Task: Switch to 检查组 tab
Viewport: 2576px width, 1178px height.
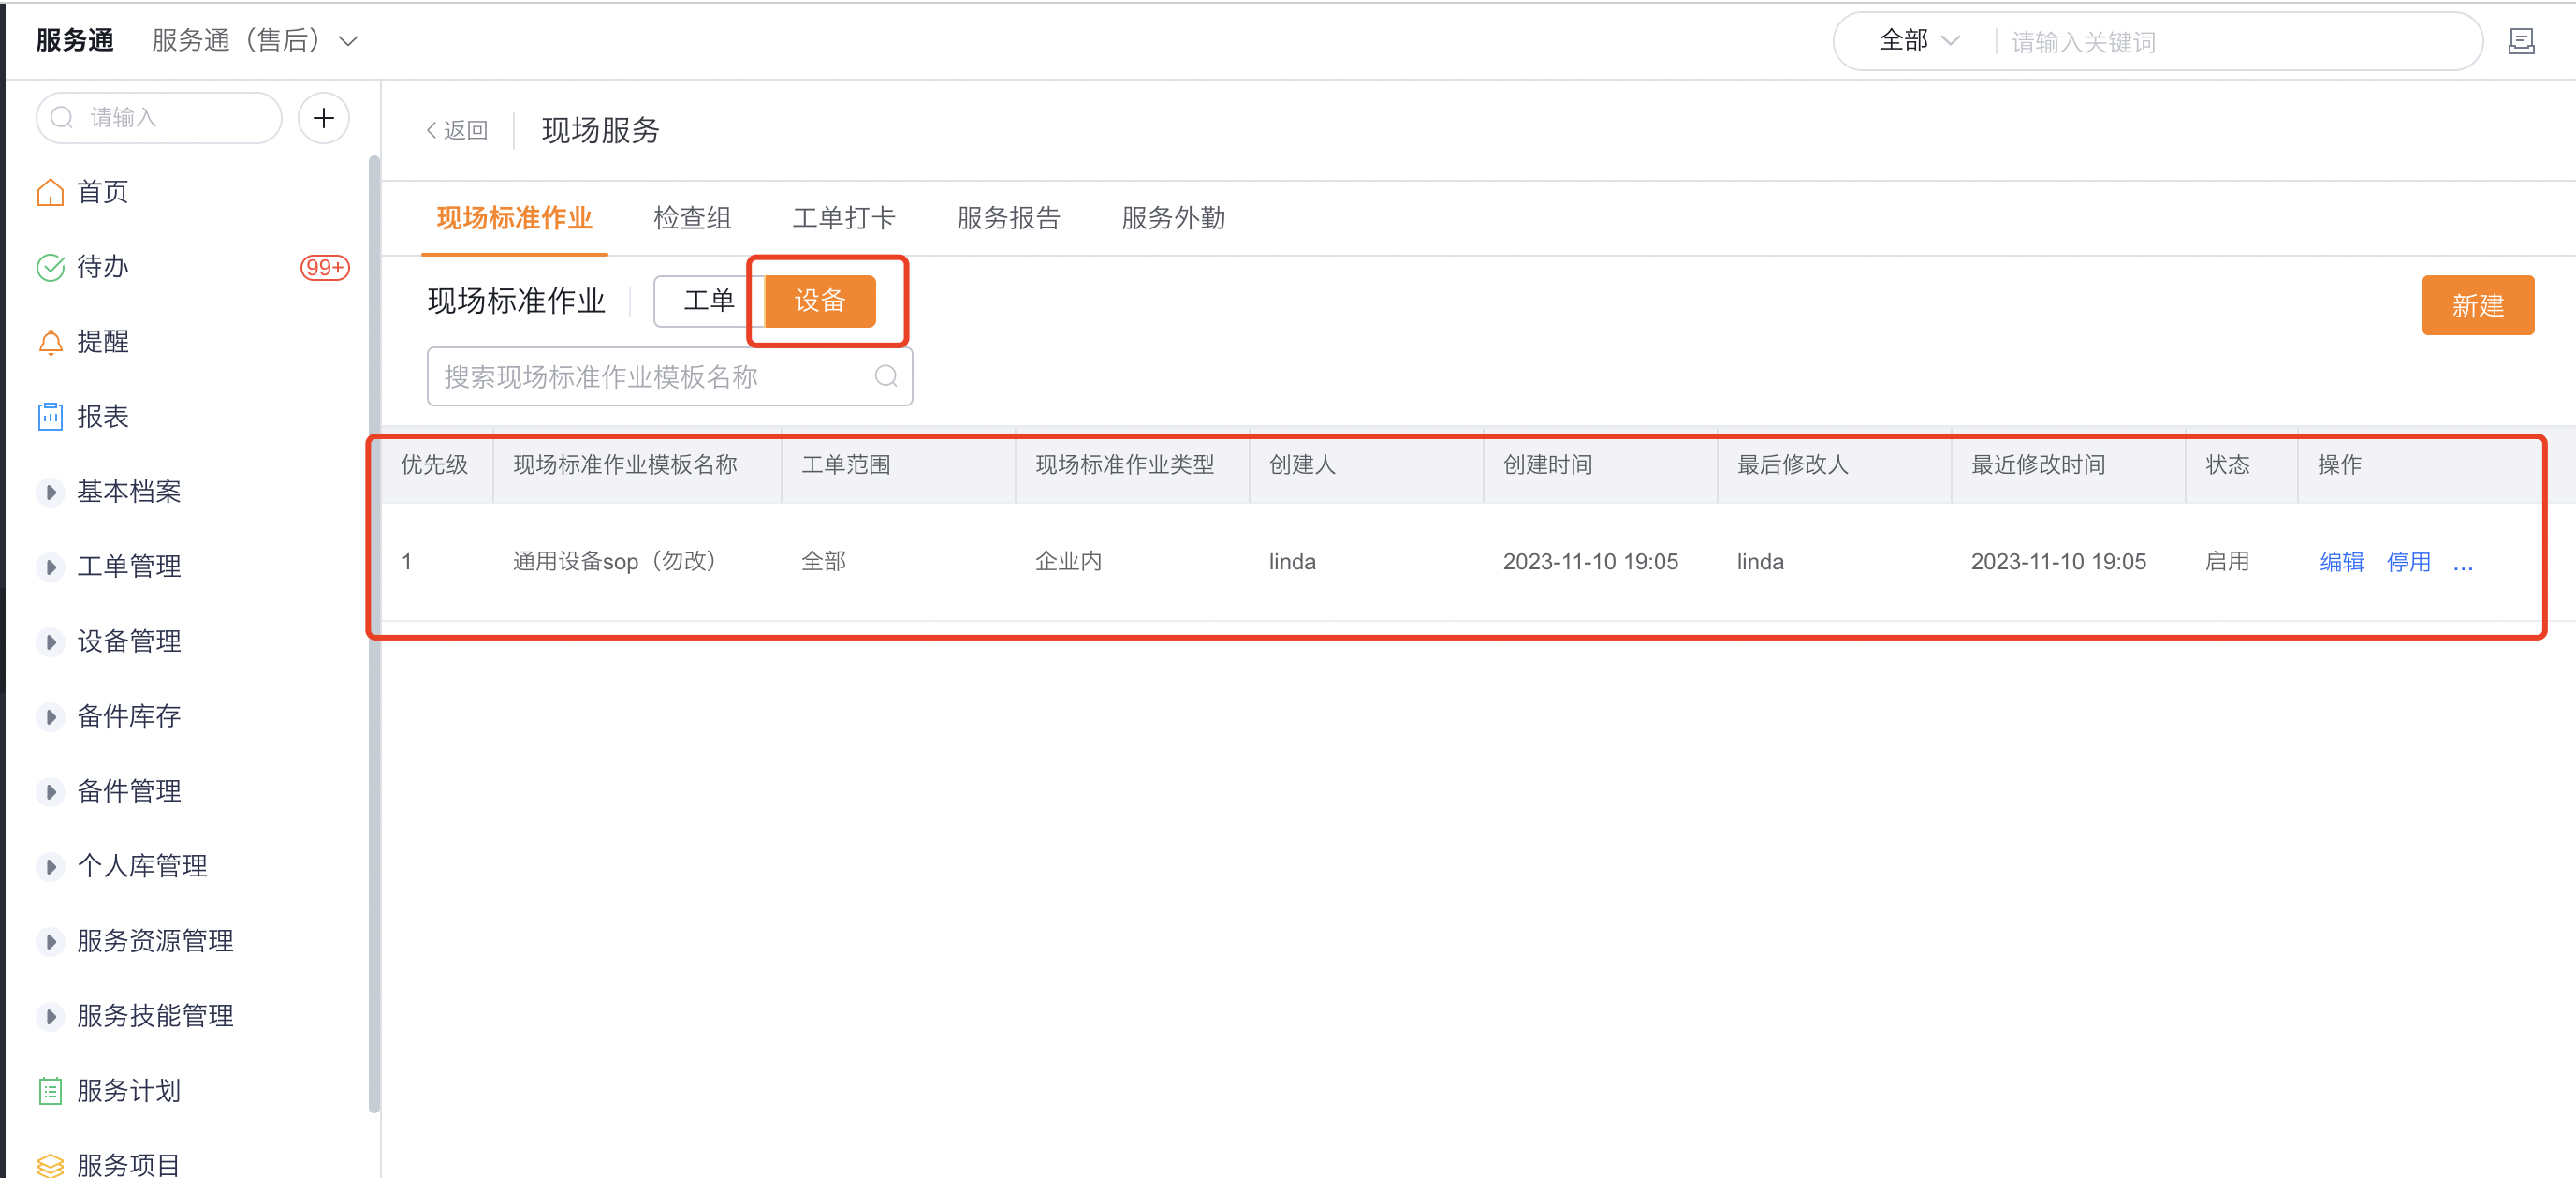Action: click(690, 214)
